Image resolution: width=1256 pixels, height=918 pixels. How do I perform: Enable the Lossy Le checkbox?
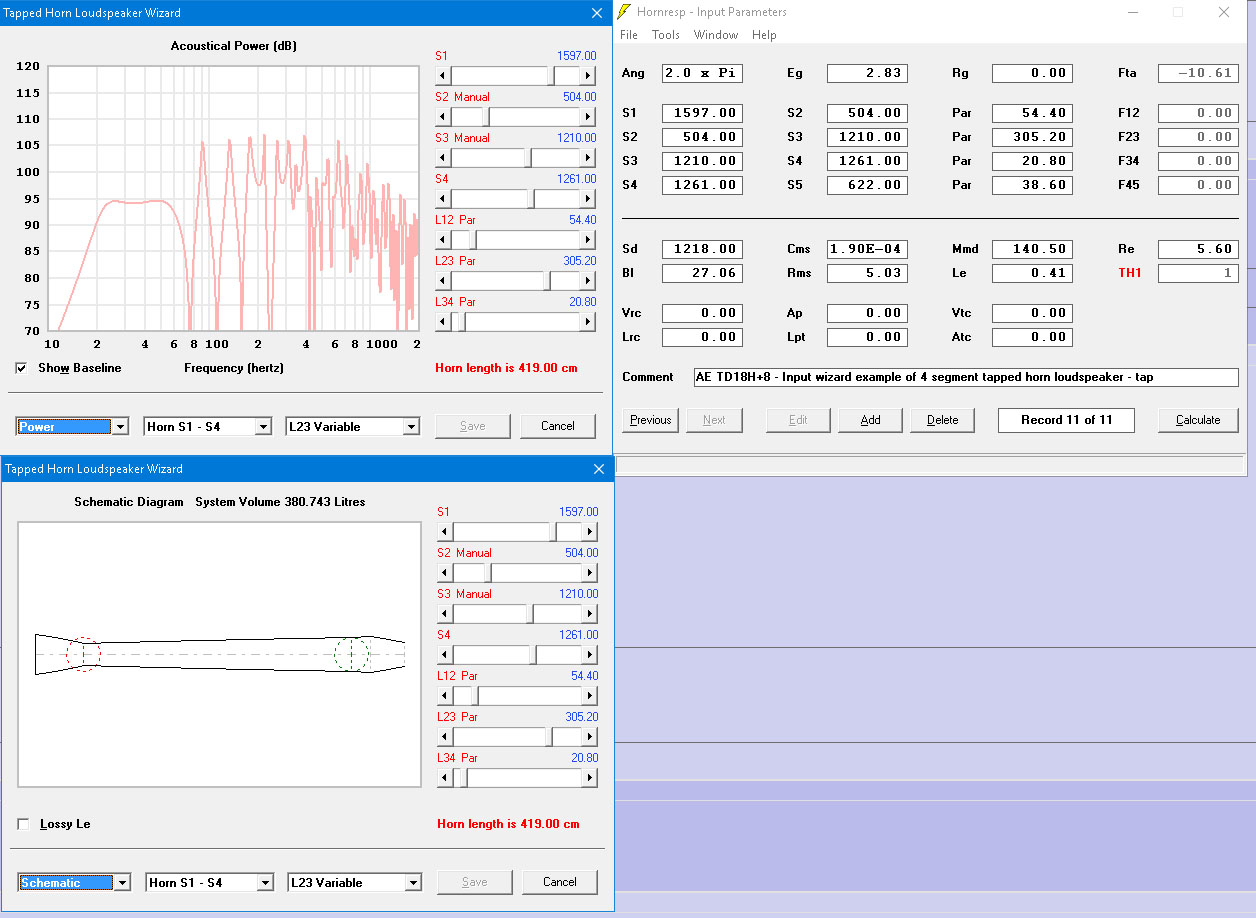23,824
